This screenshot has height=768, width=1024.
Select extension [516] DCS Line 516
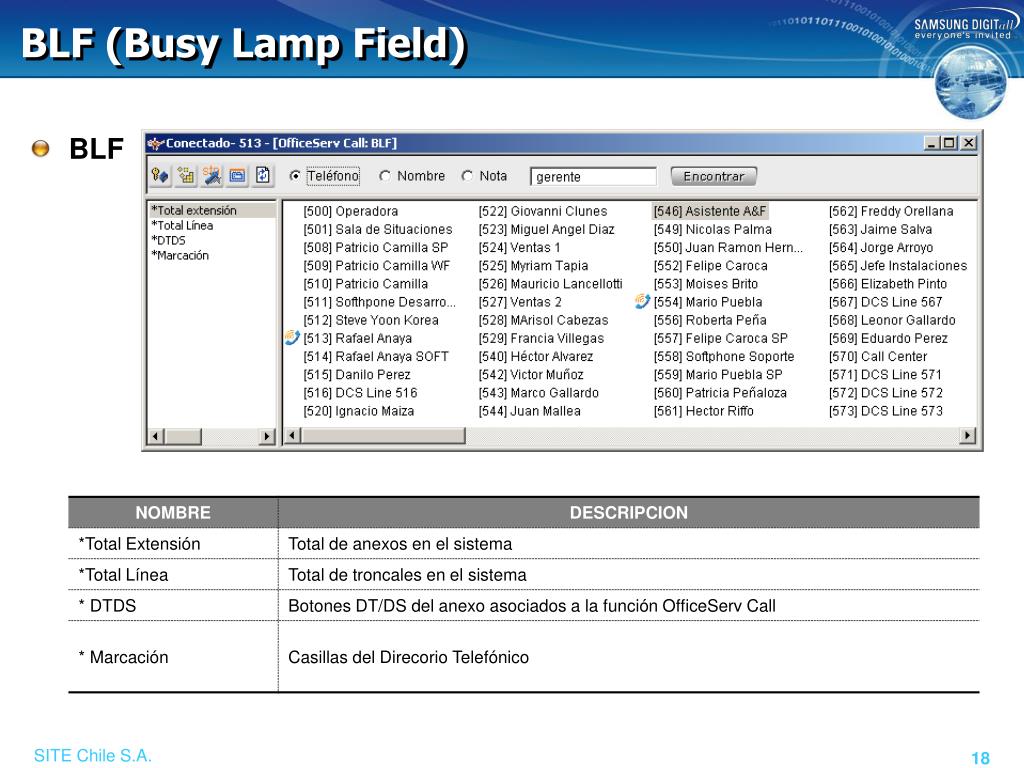360,393
